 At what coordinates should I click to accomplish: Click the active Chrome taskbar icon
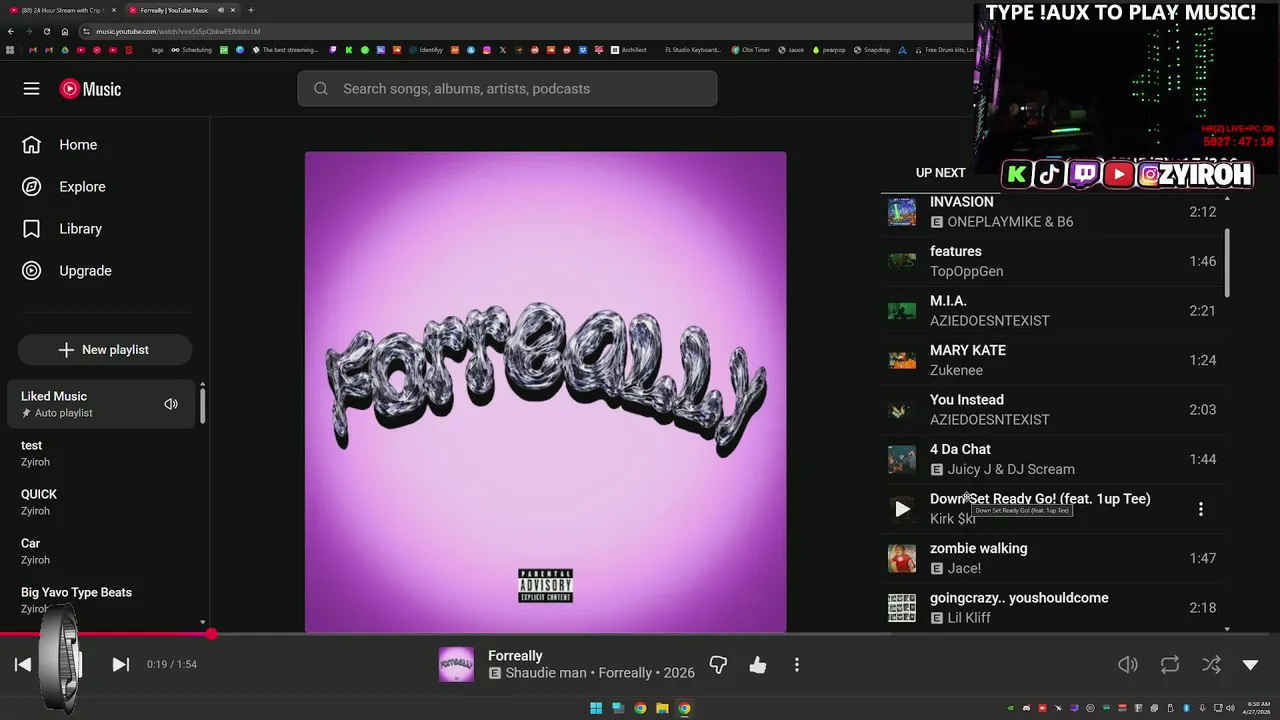684,708
